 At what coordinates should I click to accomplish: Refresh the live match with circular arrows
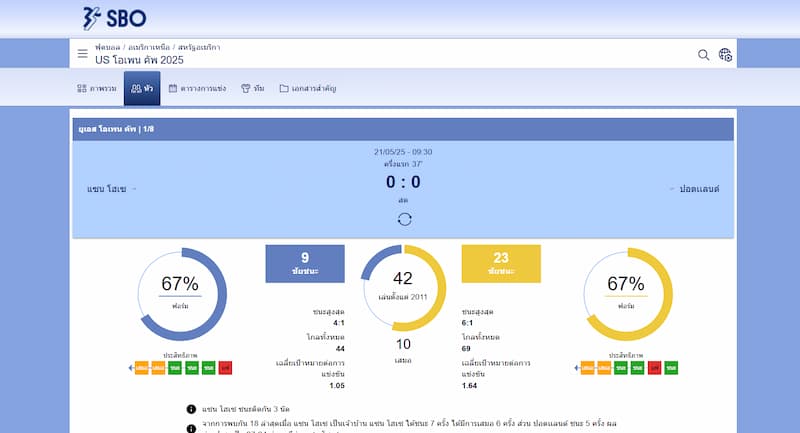pyautogui.click(x=405, y=219)
